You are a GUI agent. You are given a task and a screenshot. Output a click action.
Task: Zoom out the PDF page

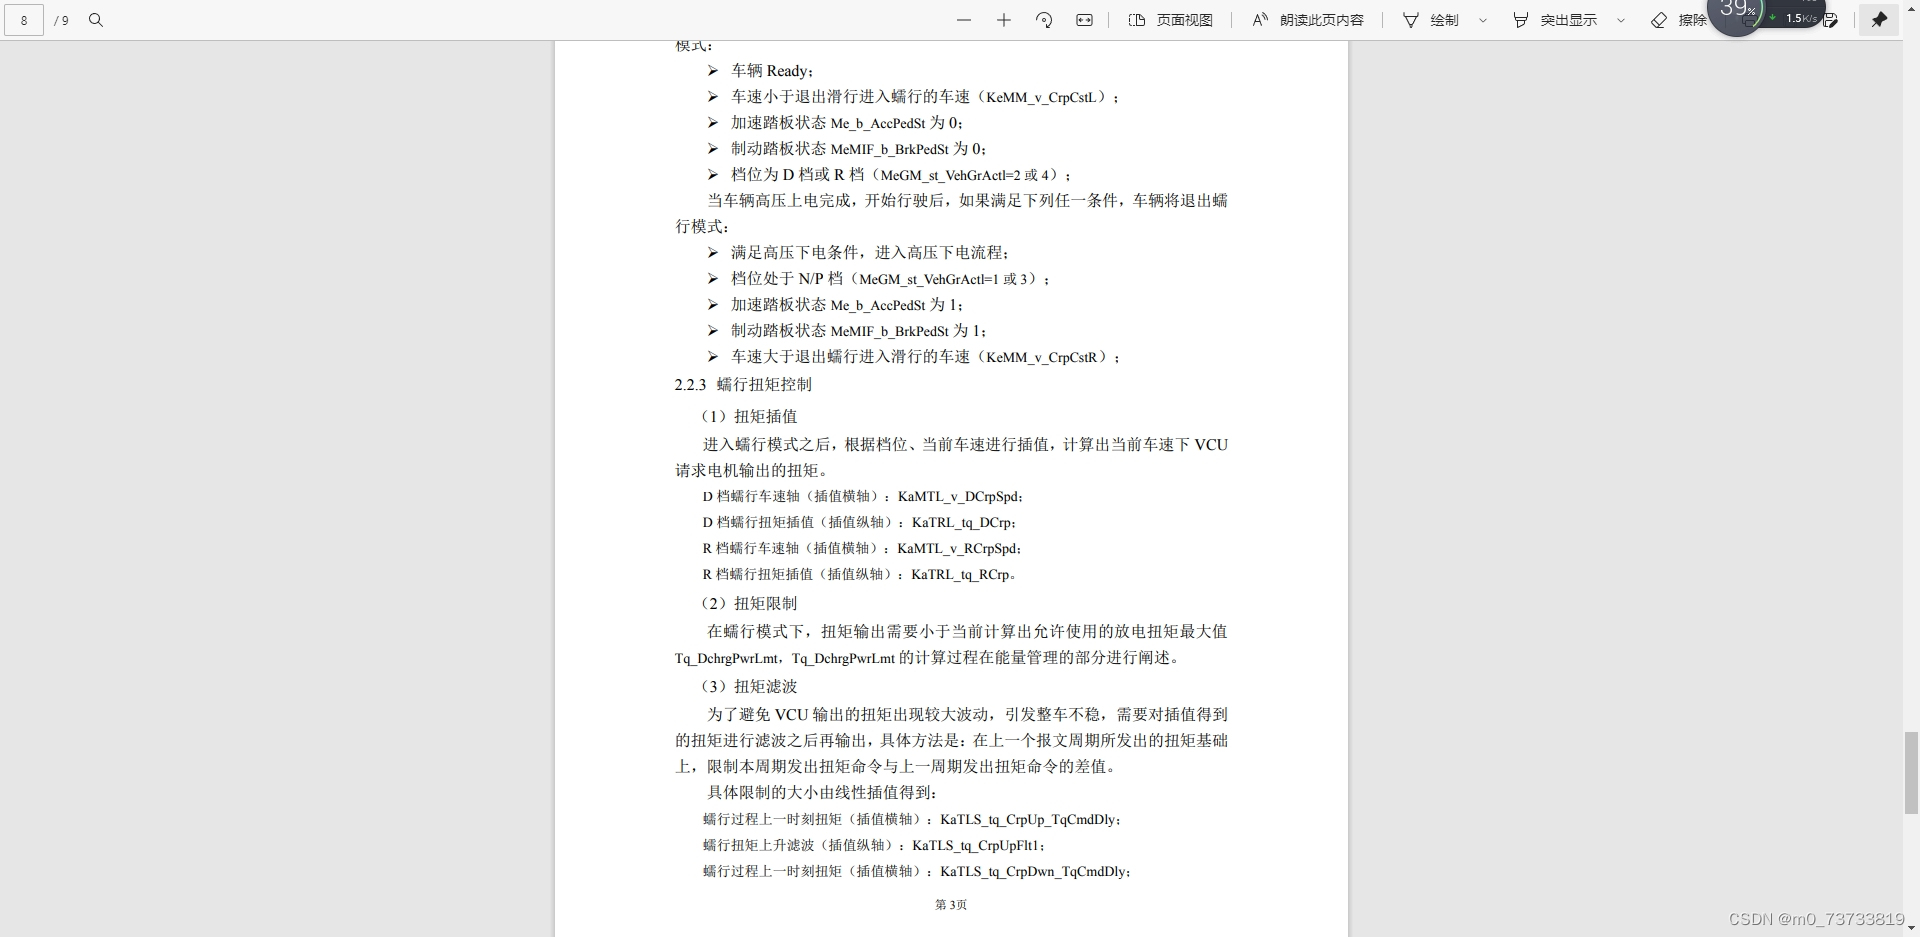pos(963,20)
